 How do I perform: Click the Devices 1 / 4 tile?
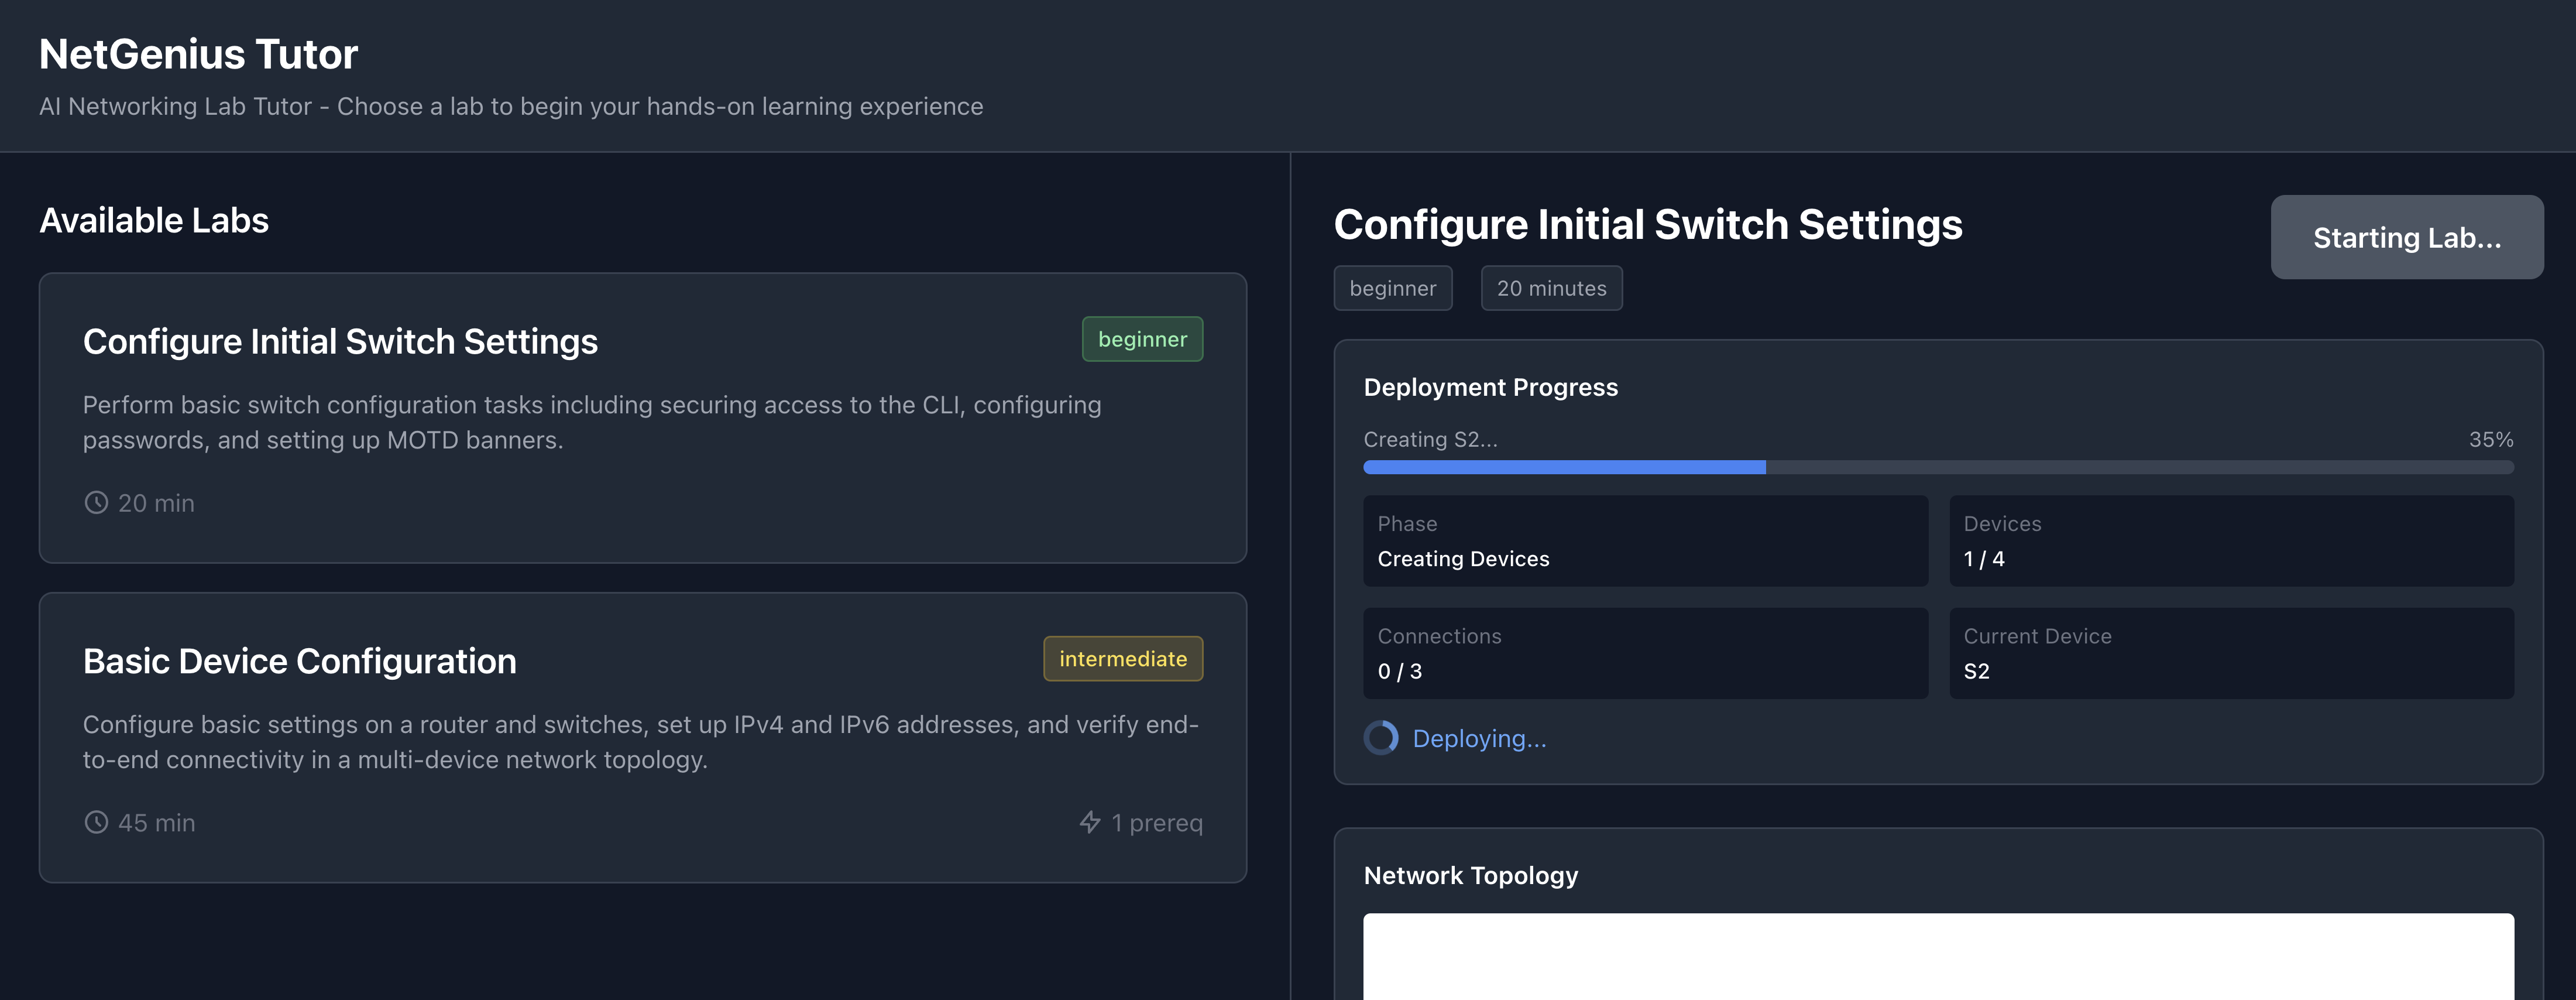tap(2231, 541)
